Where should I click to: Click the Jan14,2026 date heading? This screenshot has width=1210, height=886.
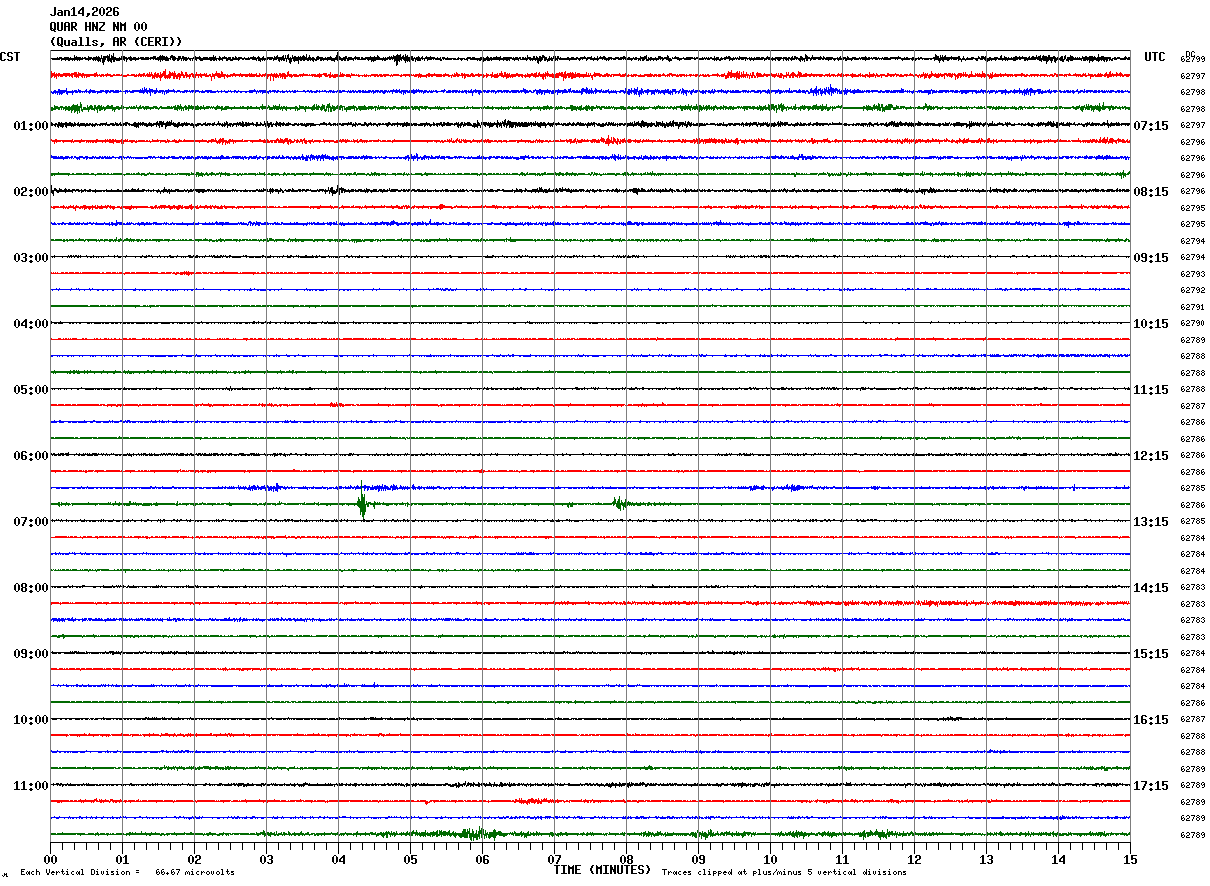(84, 12)
